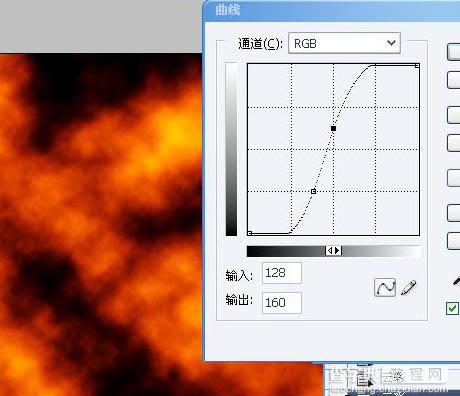Select the top-right curve endpoint
The height and width of the screenshot is (396, 460).
point(417,66)
